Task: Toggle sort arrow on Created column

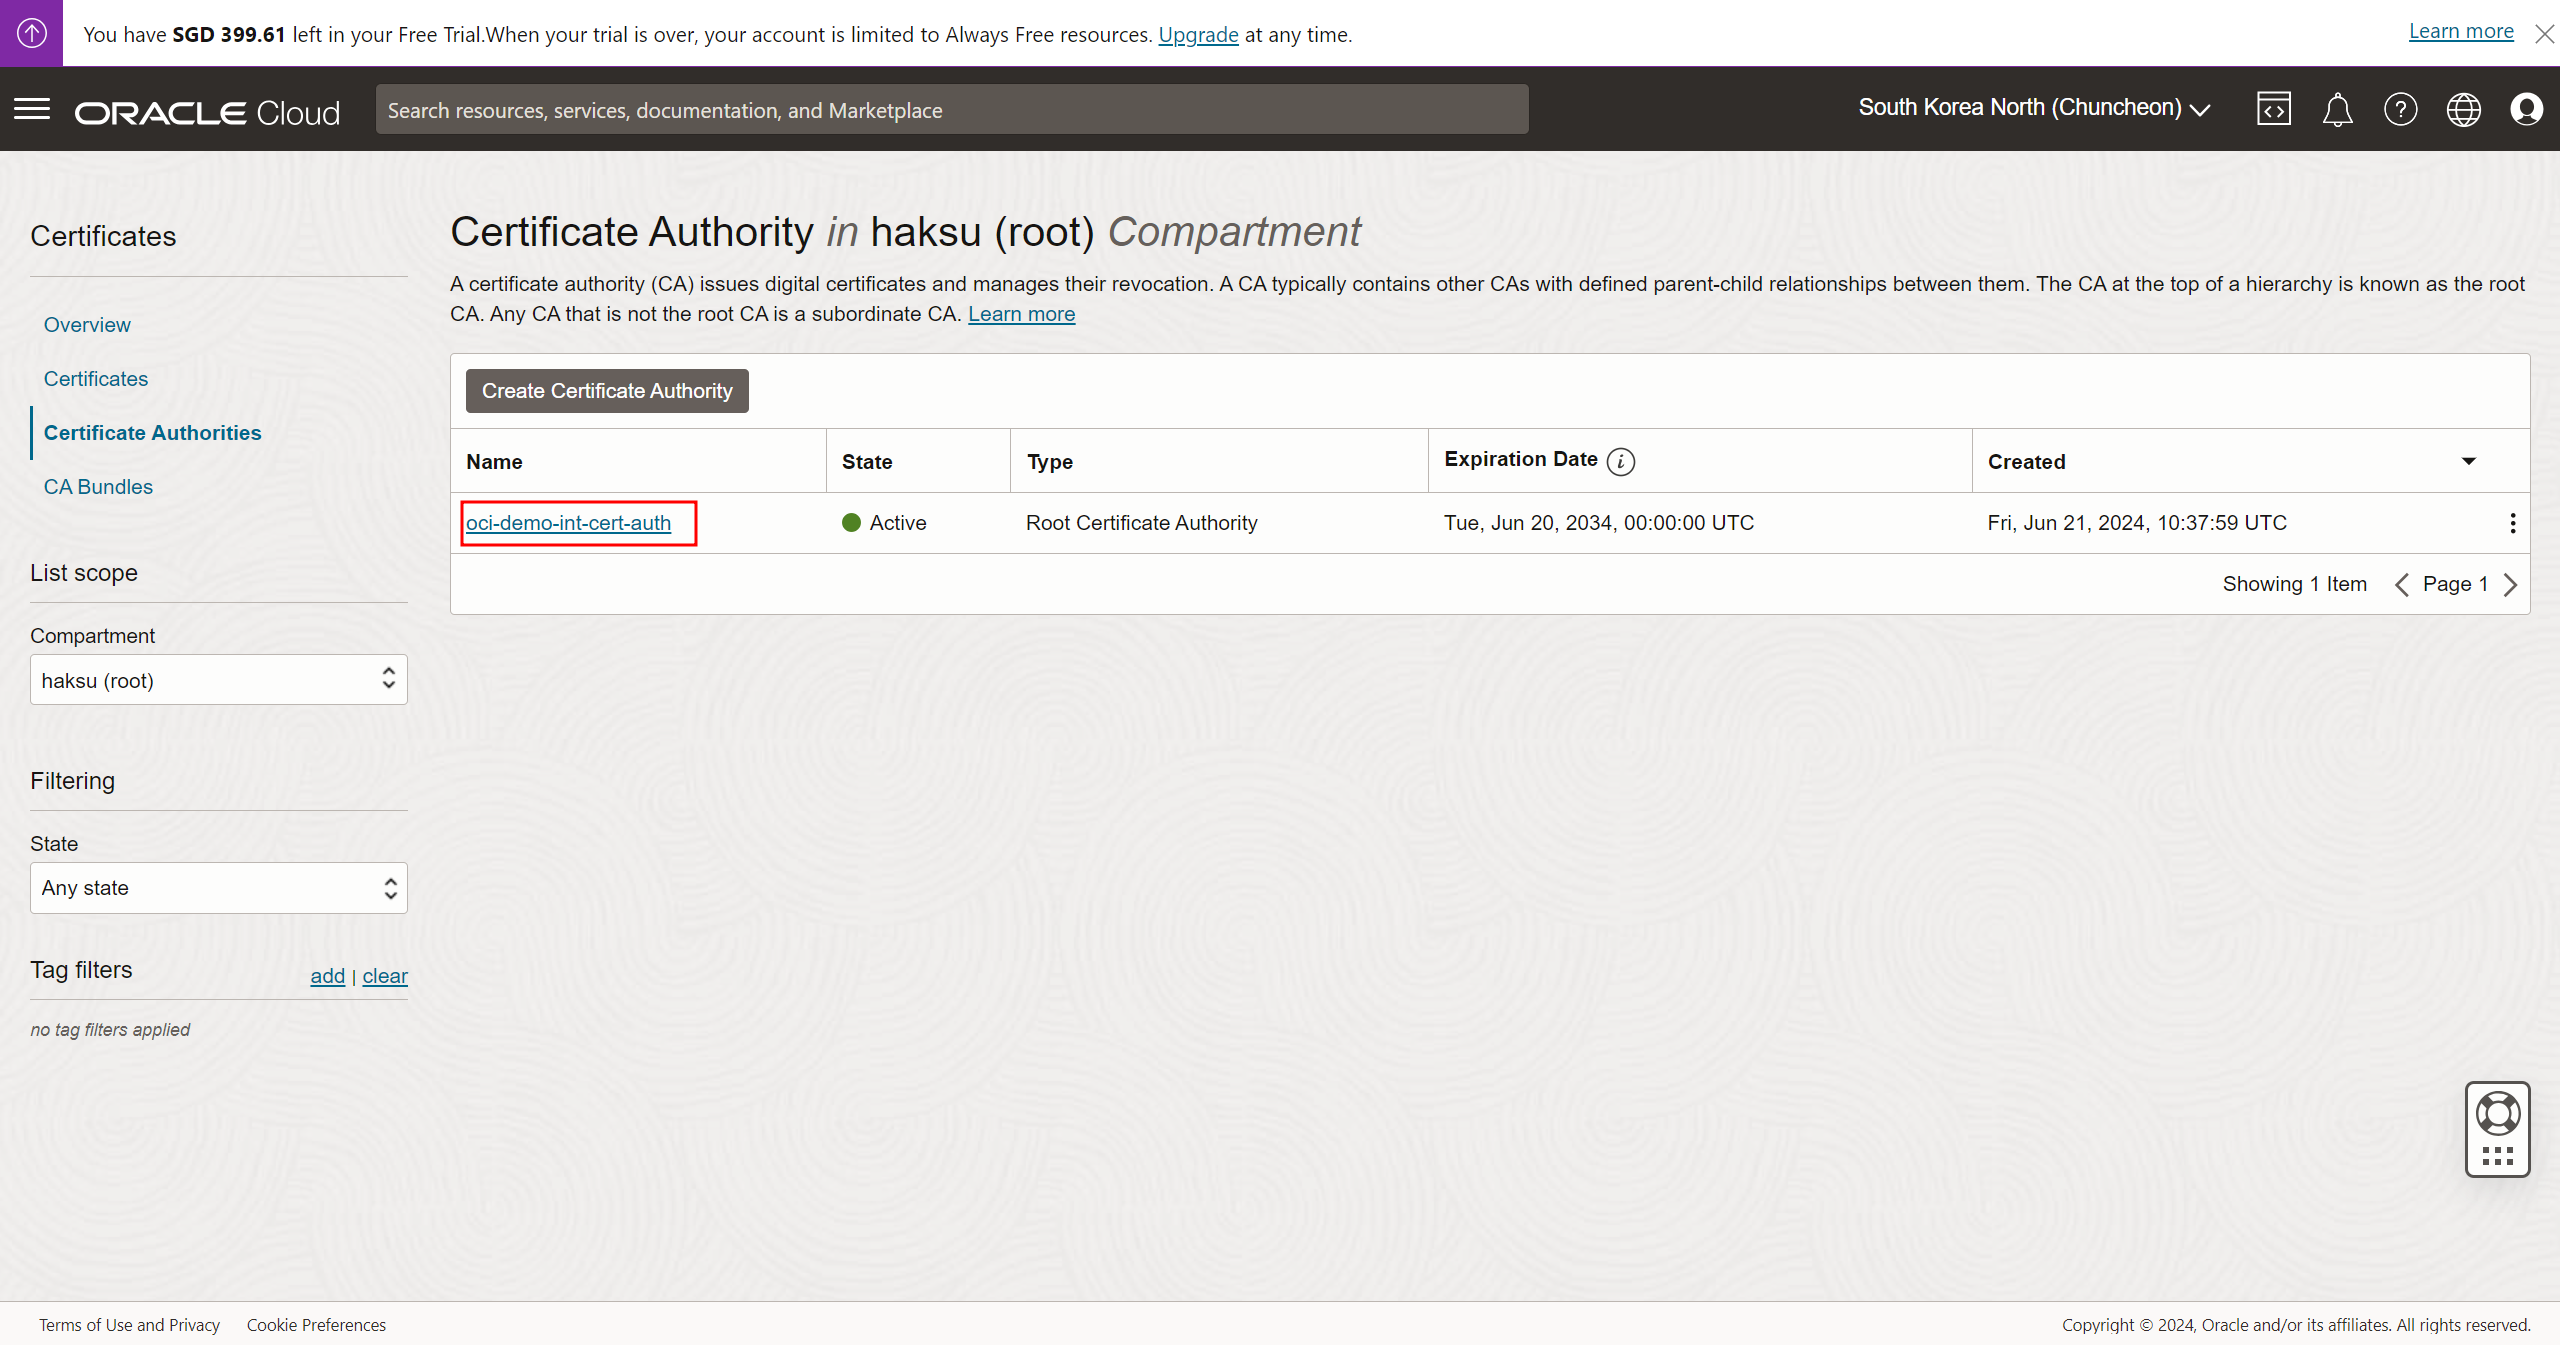Action: (2468, 461)
